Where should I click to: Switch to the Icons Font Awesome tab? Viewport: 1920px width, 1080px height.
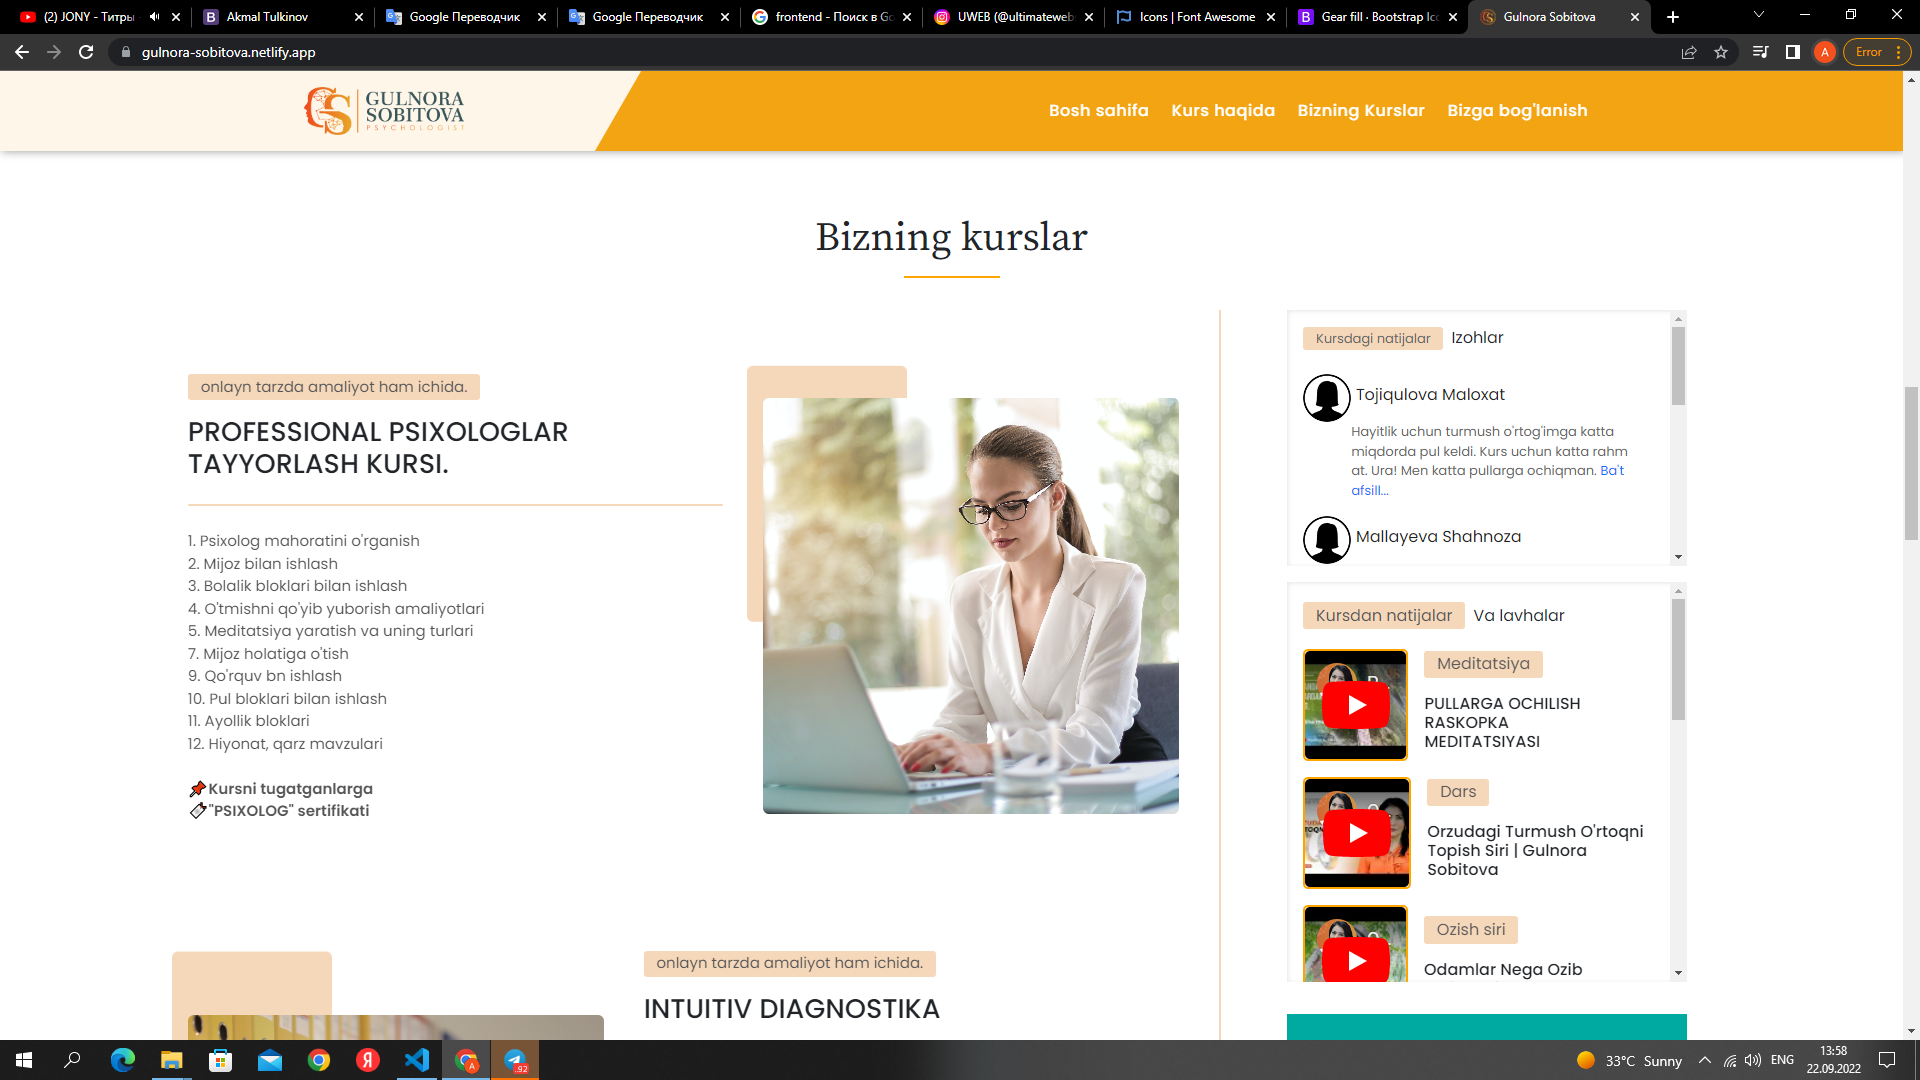tap(1197, 17)
